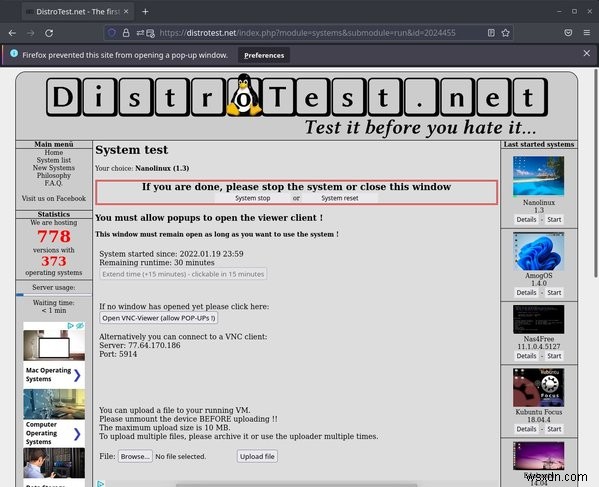
Task: Start Nas4Free from sidebar
Action: pos(554,356)
